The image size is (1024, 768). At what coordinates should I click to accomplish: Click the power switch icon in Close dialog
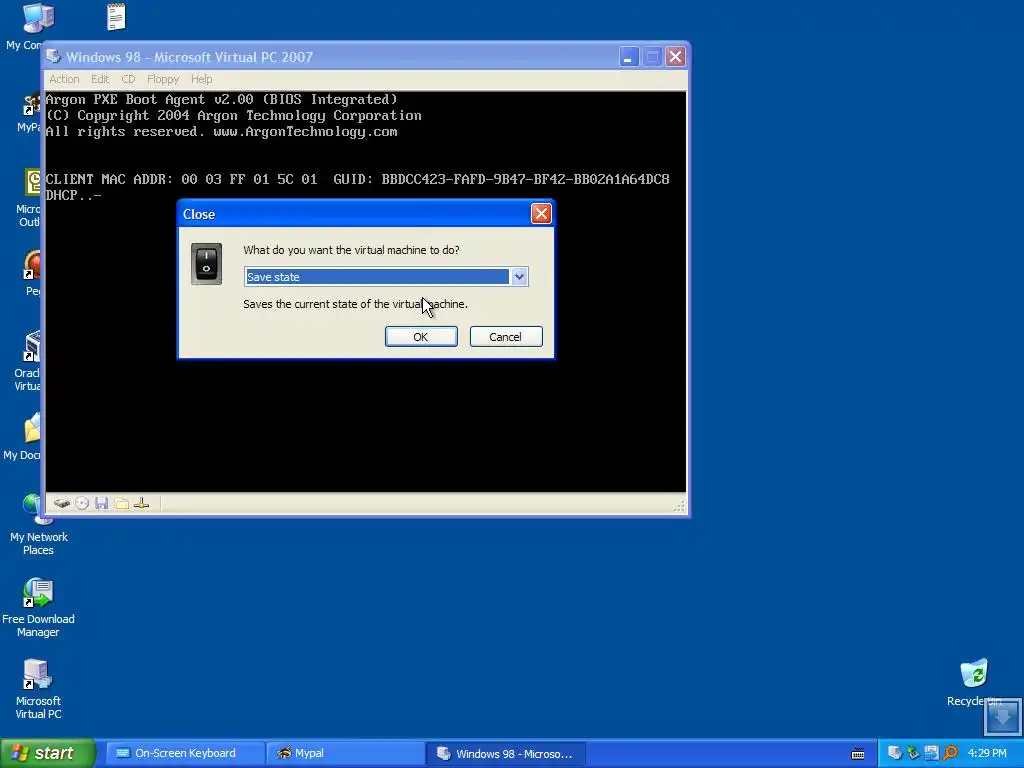tap(206, 264)
